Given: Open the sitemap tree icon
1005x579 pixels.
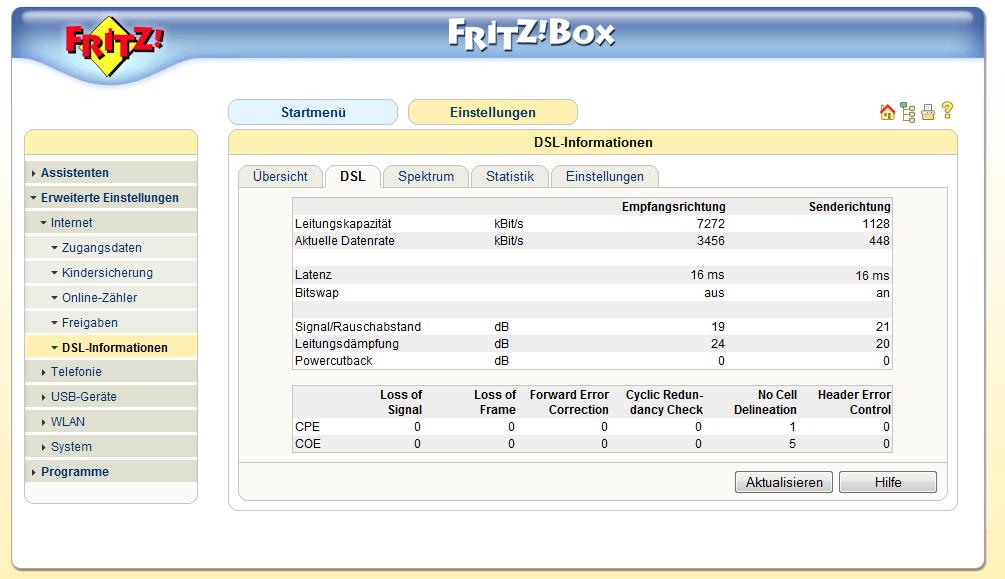Looking at the screenshot, I should (x=908, y=112).
